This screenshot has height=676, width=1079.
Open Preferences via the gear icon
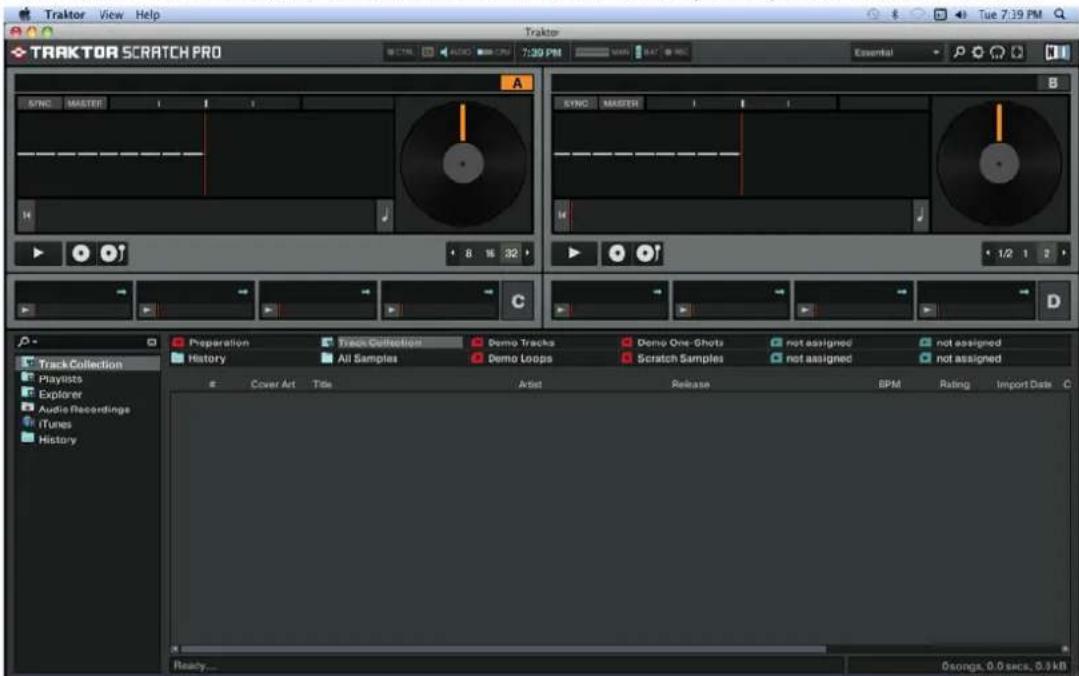point(978,52)
